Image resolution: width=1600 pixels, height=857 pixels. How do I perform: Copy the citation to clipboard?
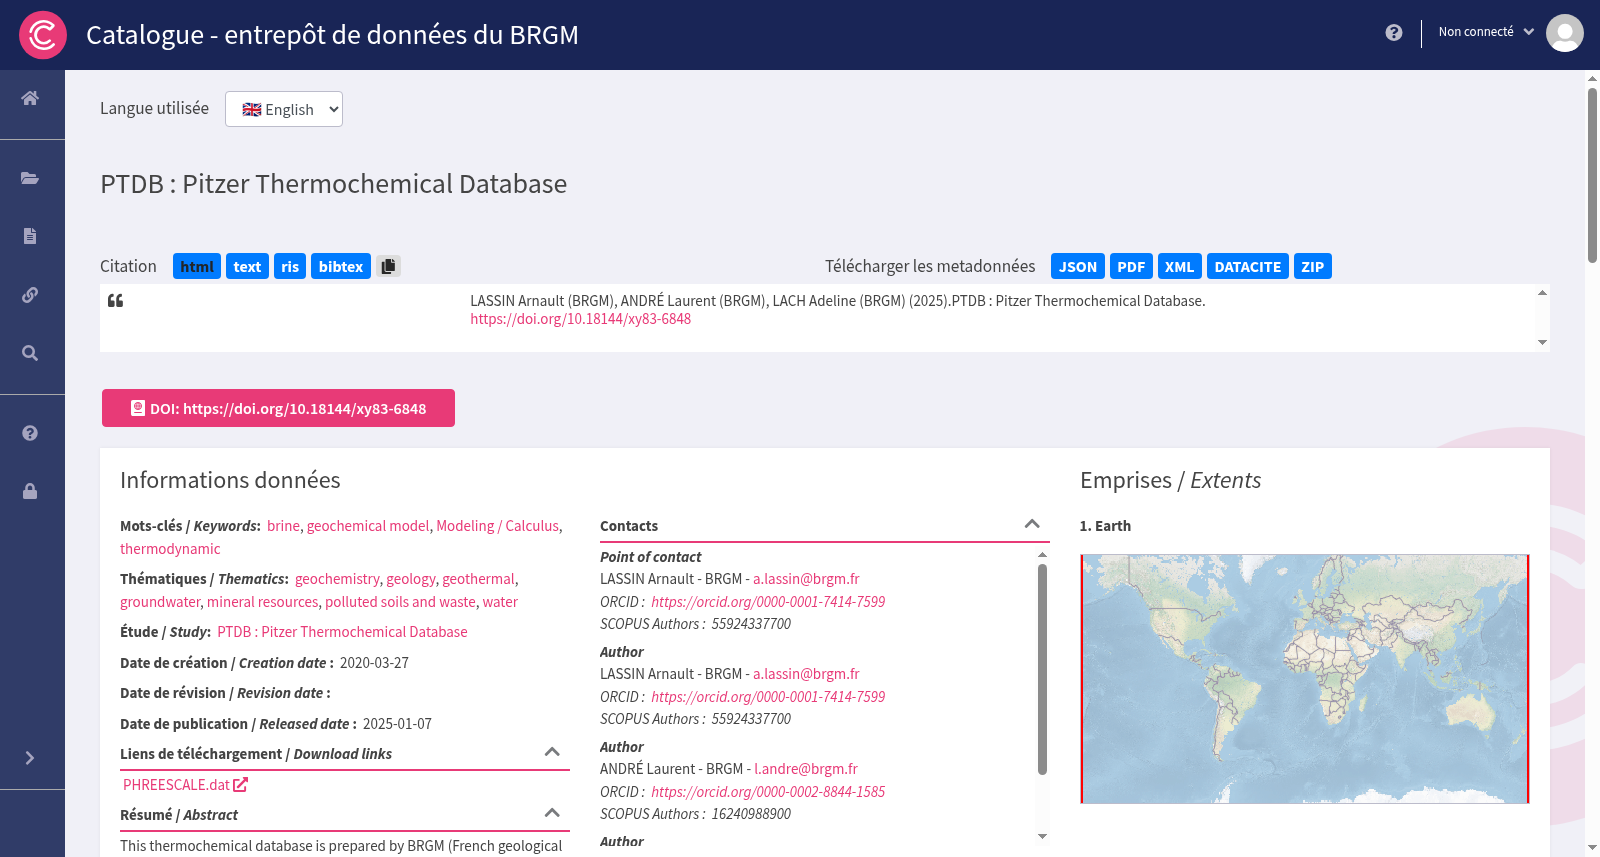pos(389,266)
